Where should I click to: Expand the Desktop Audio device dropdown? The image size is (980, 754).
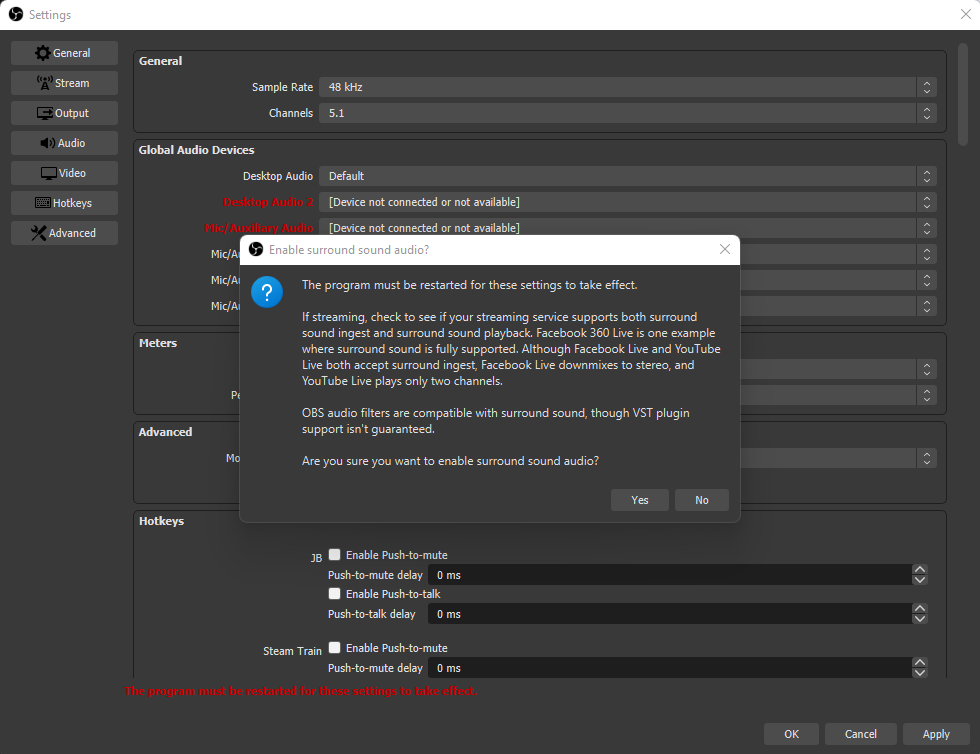pos(627,176)
